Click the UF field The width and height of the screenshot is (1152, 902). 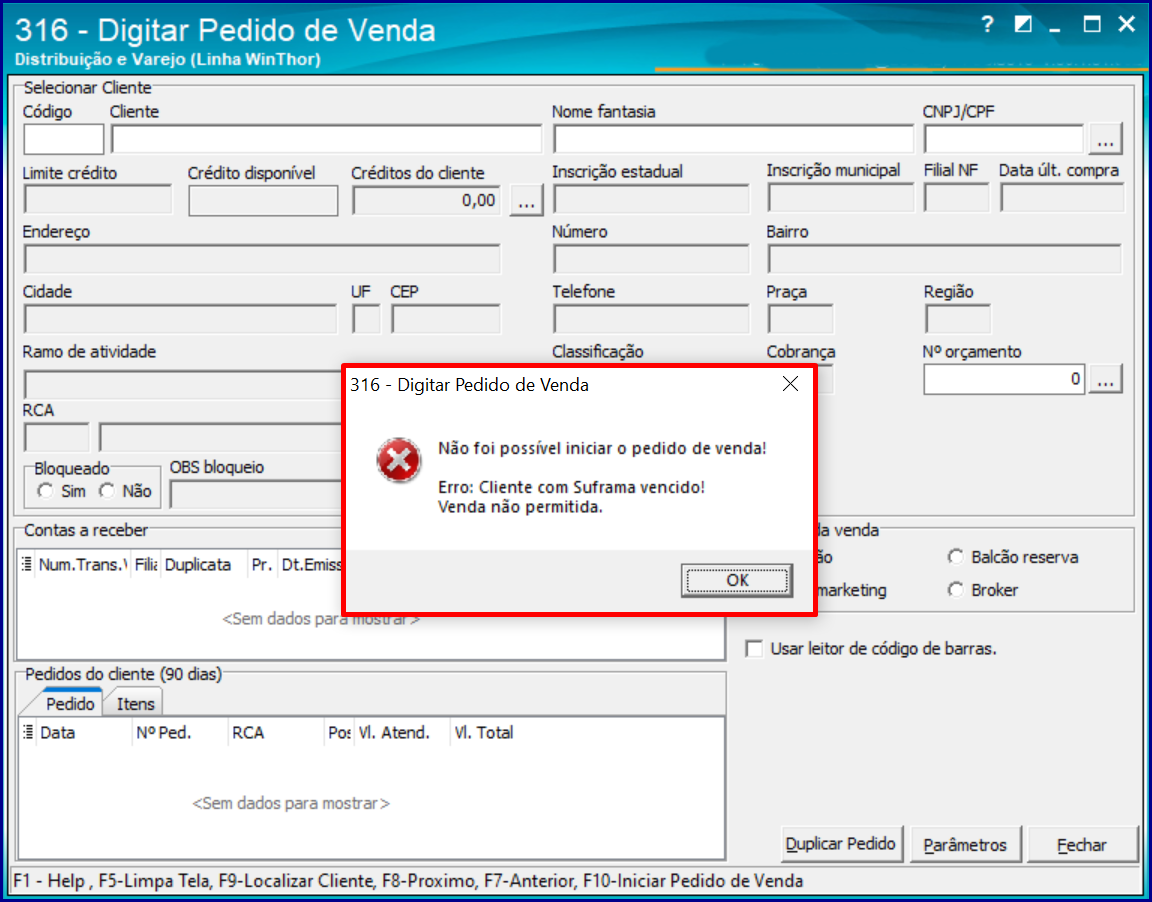coord(366,320)
